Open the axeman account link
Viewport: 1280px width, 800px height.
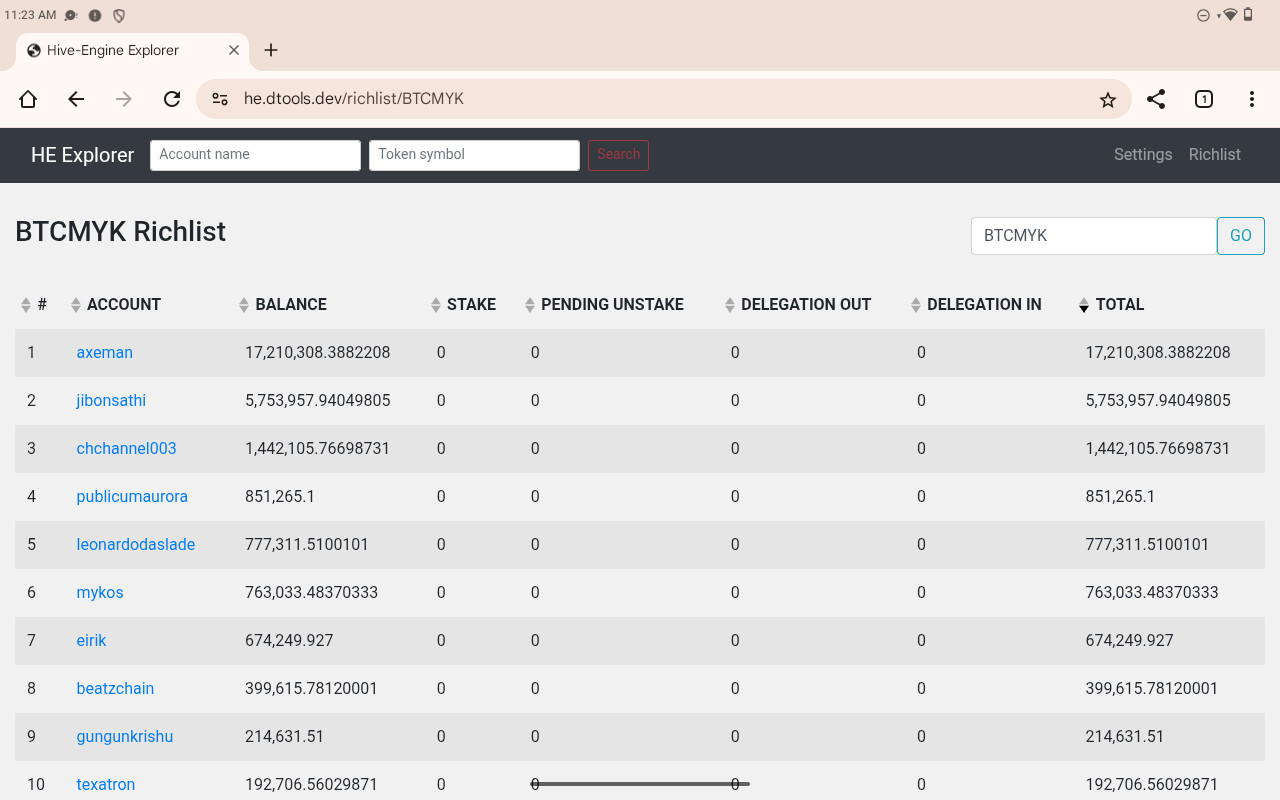(x=105, y=353)
